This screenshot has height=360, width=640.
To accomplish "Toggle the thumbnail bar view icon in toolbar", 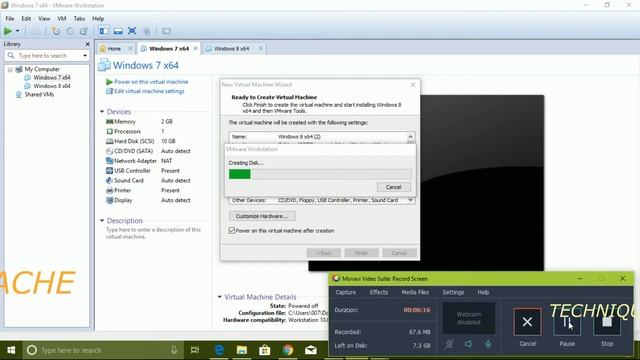I will click(x=118, y=31).
